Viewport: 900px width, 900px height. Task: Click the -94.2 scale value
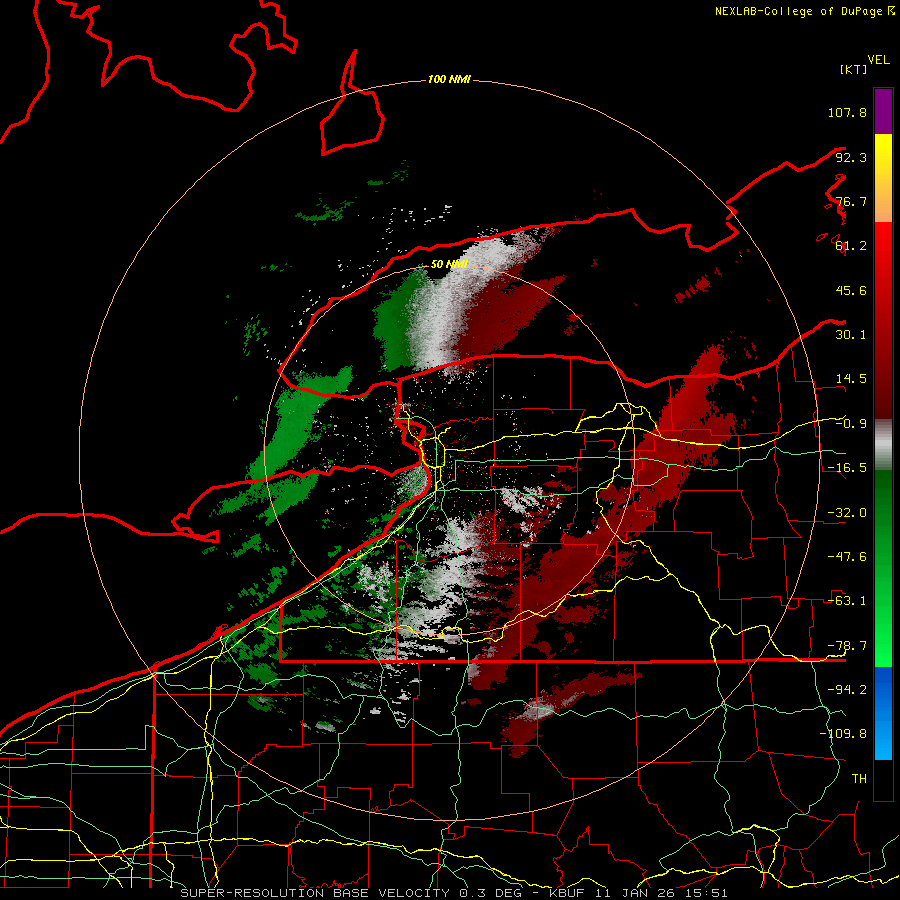point(847,690)
